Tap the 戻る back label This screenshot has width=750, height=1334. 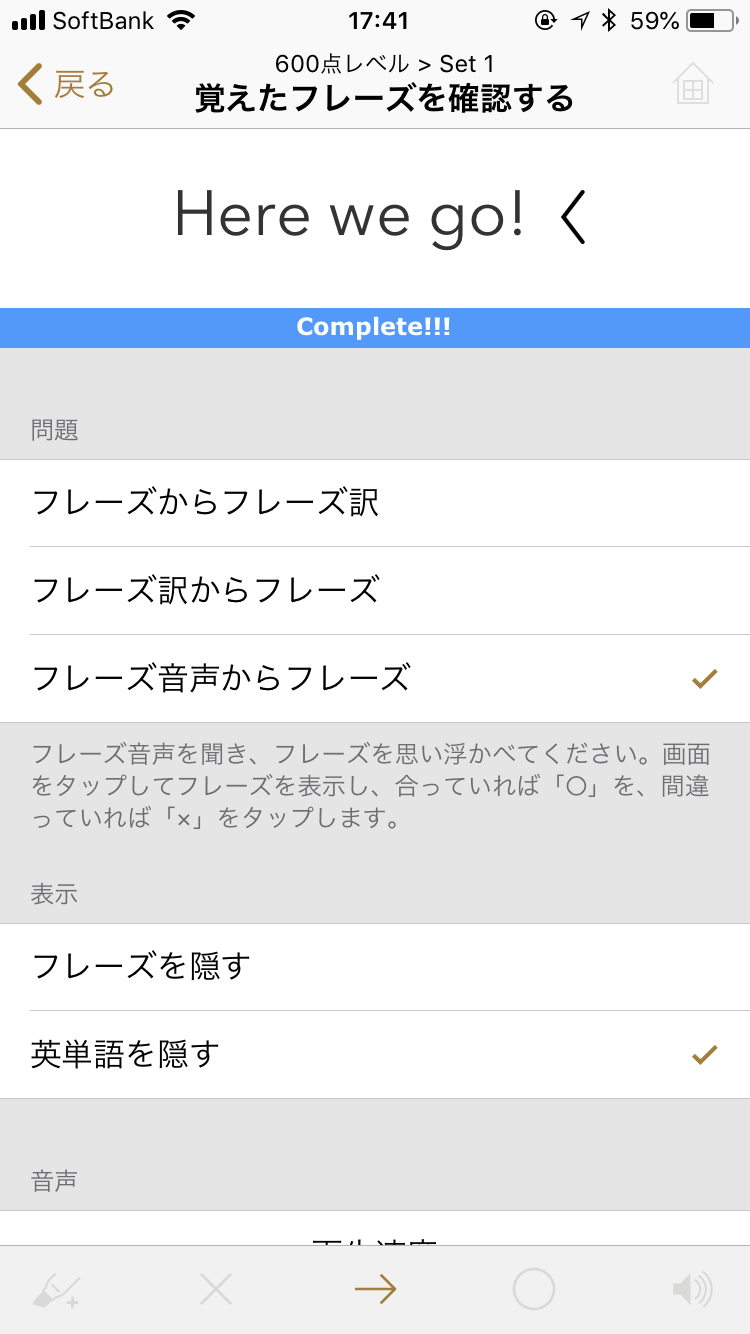point(84,85)
